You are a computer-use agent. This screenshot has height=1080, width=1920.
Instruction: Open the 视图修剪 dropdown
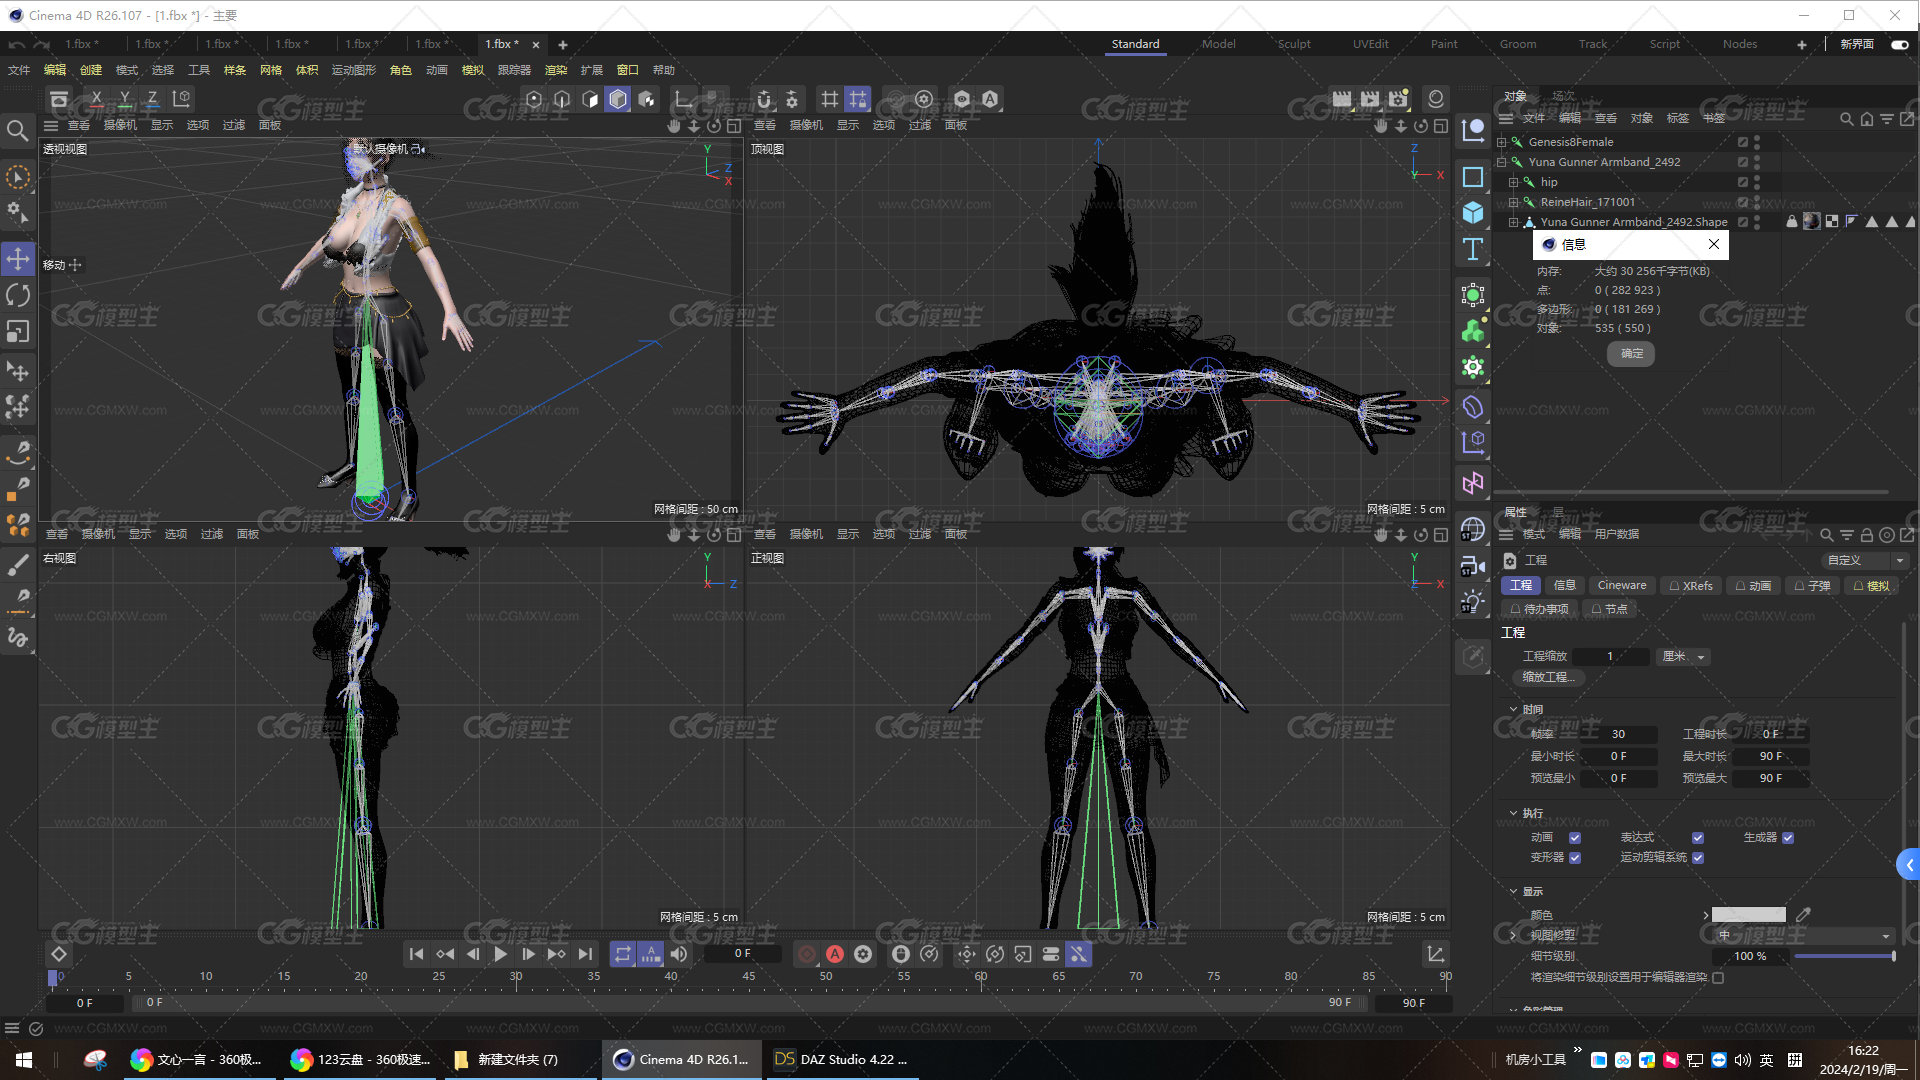pyautogui.click(x=1804, y=936)
